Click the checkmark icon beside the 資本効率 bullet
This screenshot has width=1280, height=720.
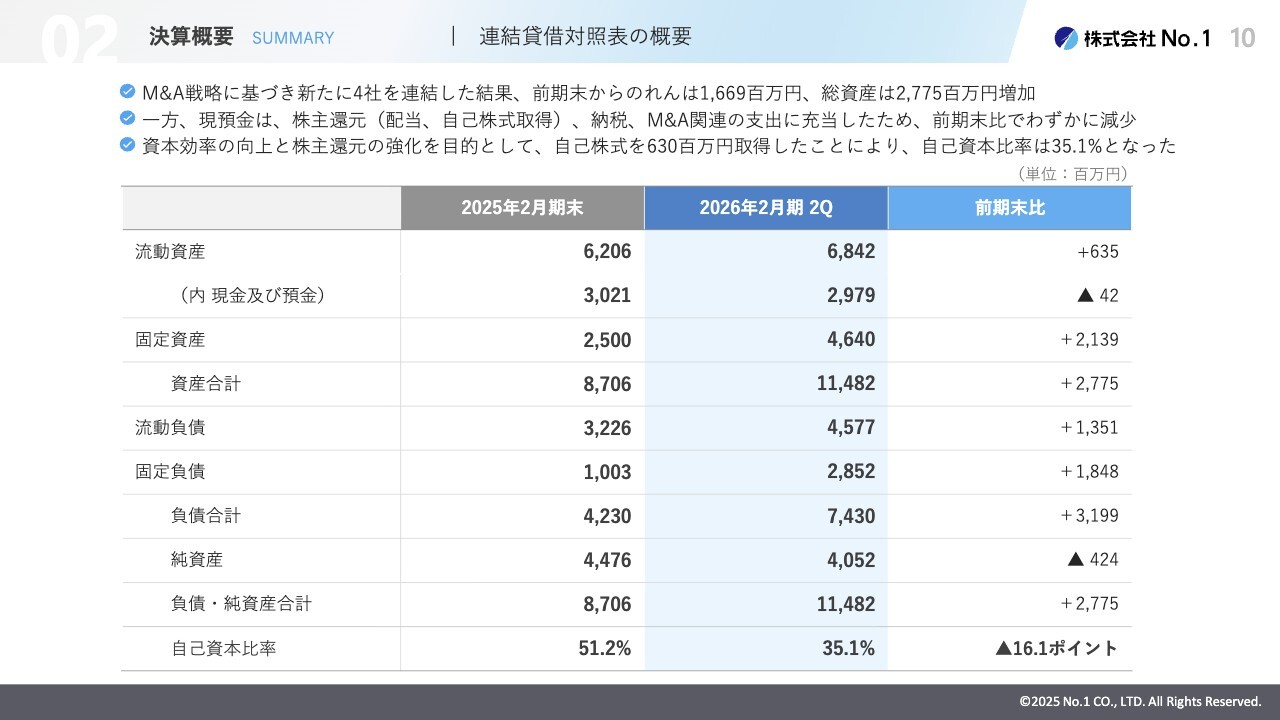[127, 145]
